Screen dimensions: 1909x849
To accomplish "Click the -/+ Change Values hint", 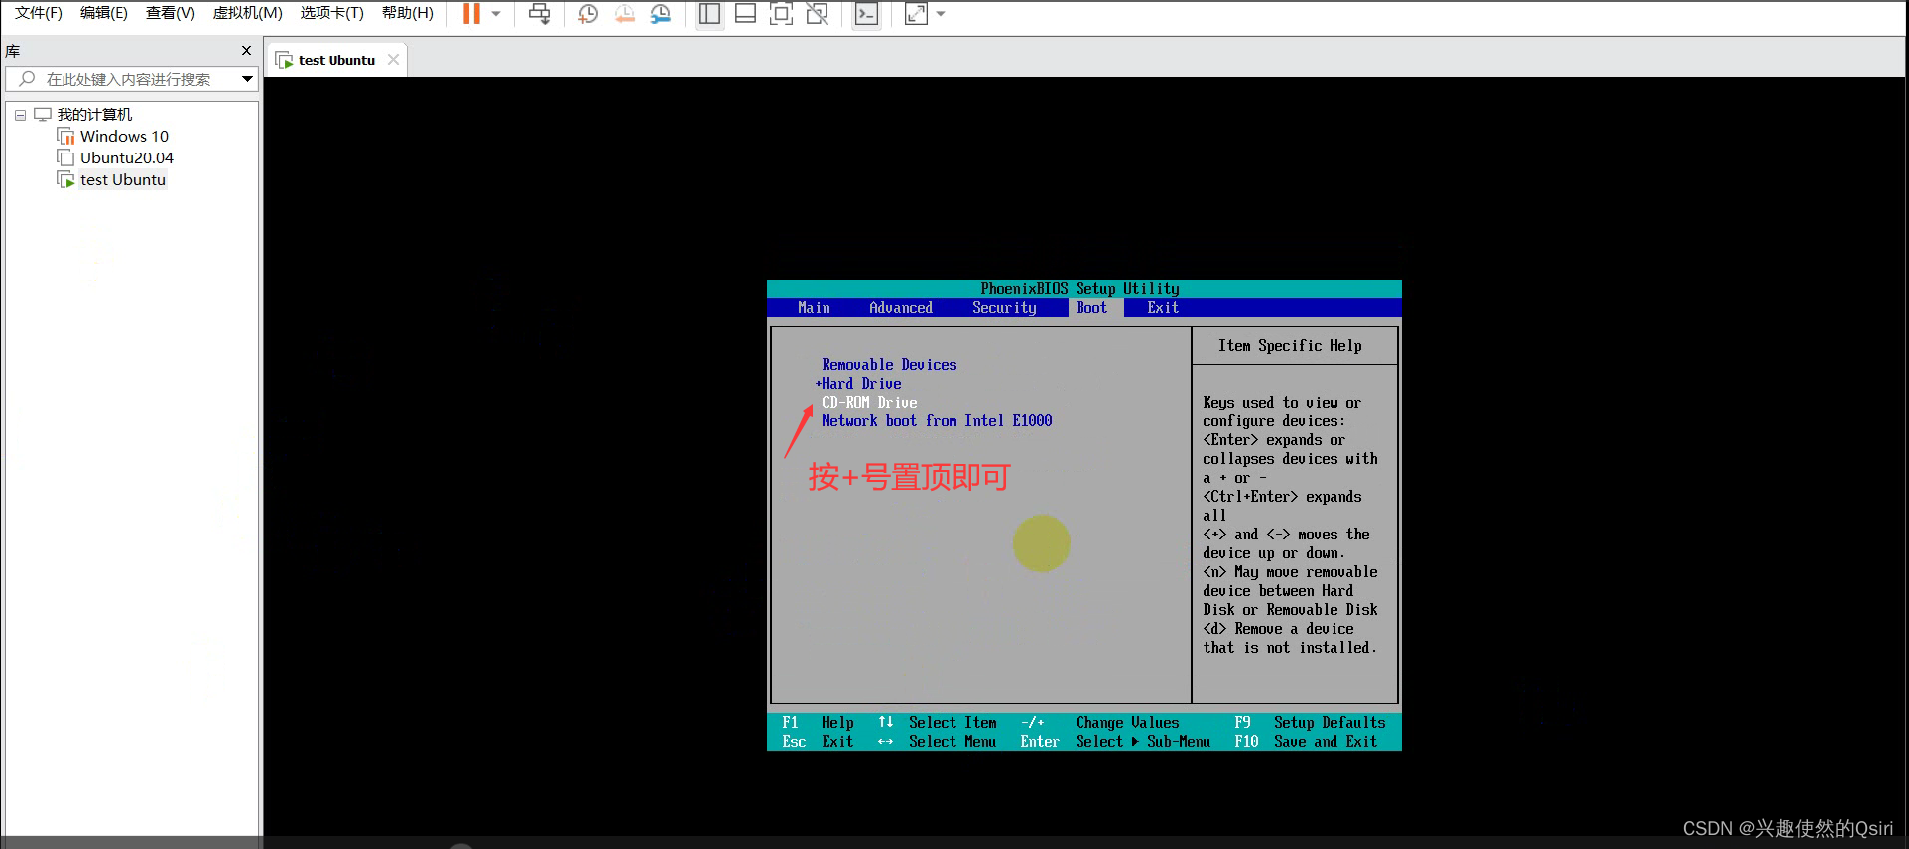I will tap(1100, 723).
